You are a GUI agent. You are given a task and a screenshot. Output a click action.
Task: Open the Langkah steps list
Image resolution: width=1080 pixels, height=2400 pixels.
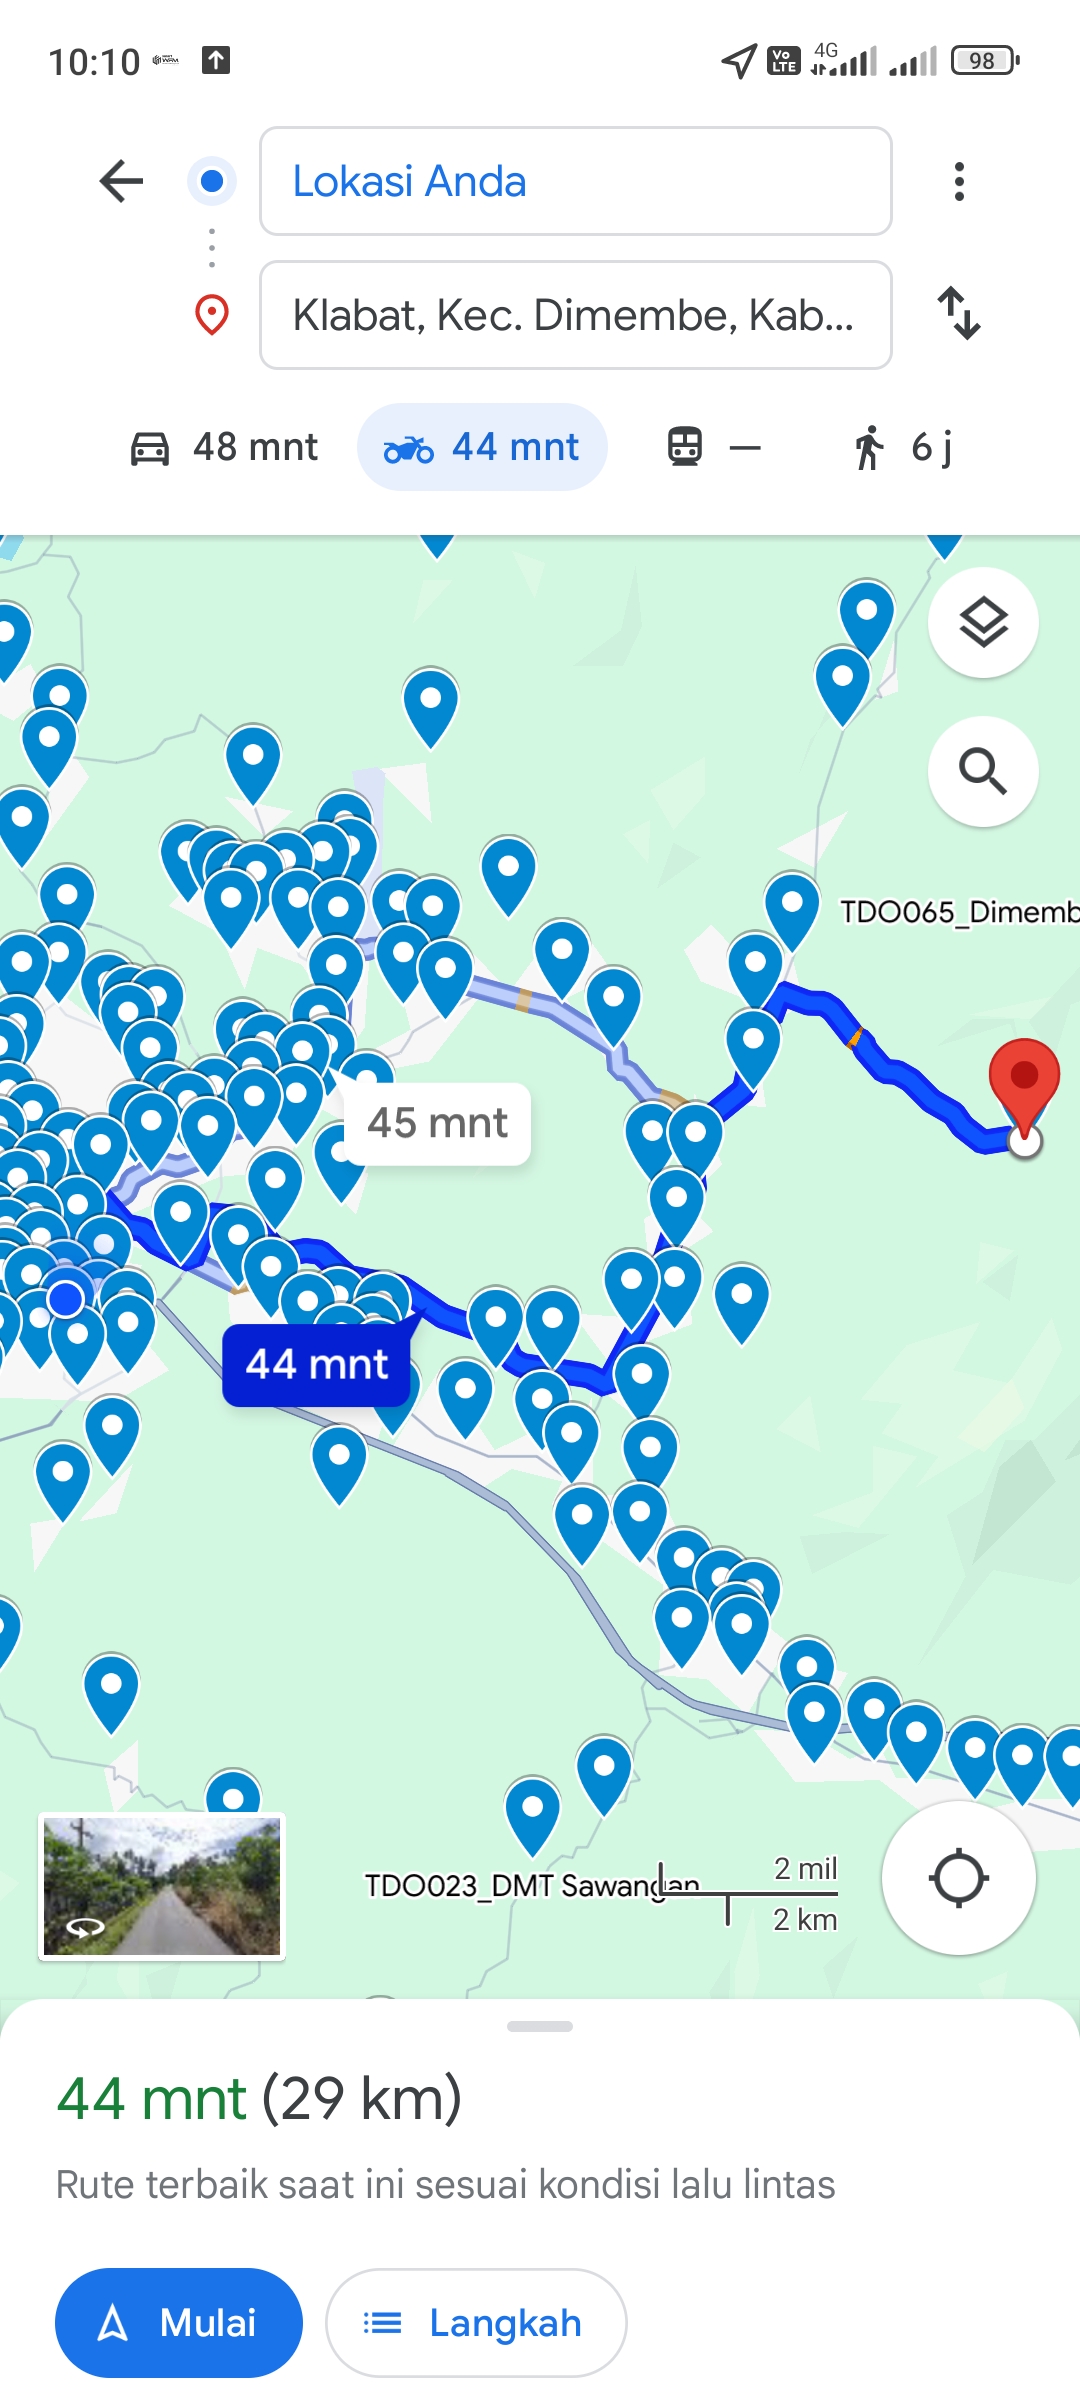coord(476,2322)
